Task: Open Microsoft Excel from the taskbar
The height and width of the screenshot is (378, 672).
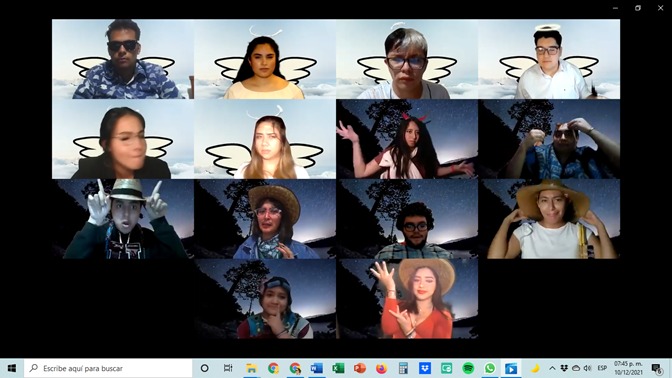Action: pyautogui.click(x=338, y=368)
